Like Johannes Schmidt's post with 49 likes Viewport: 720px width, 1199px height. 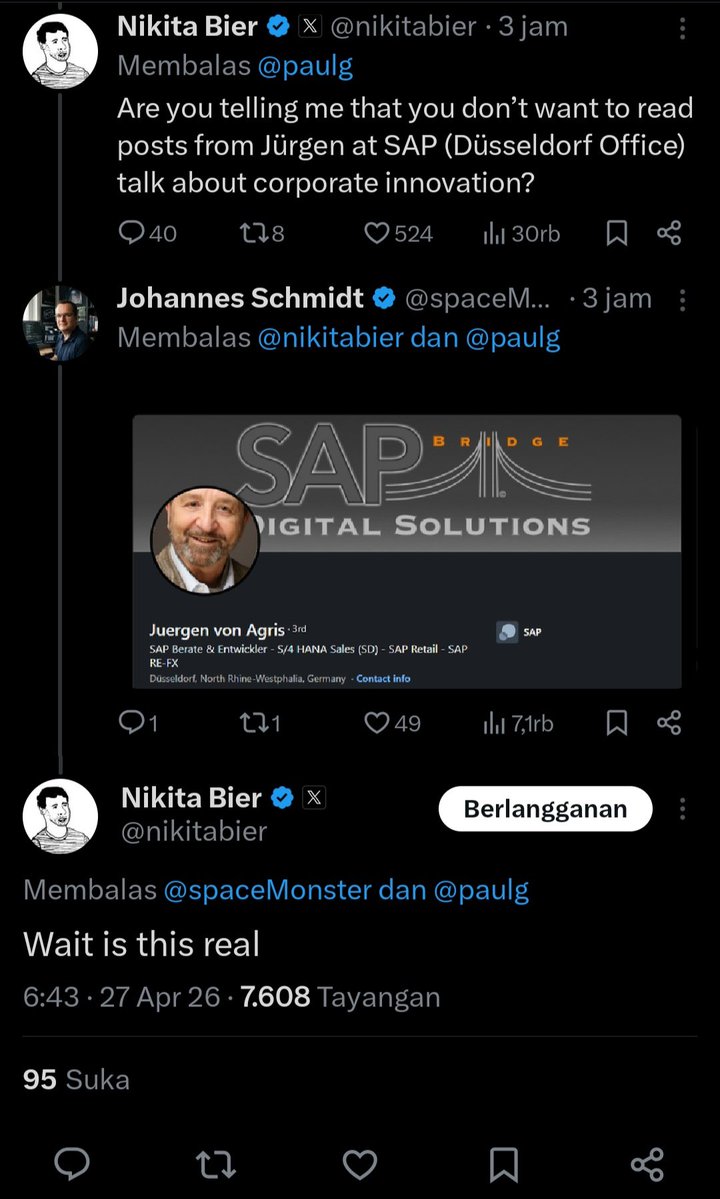392,723
